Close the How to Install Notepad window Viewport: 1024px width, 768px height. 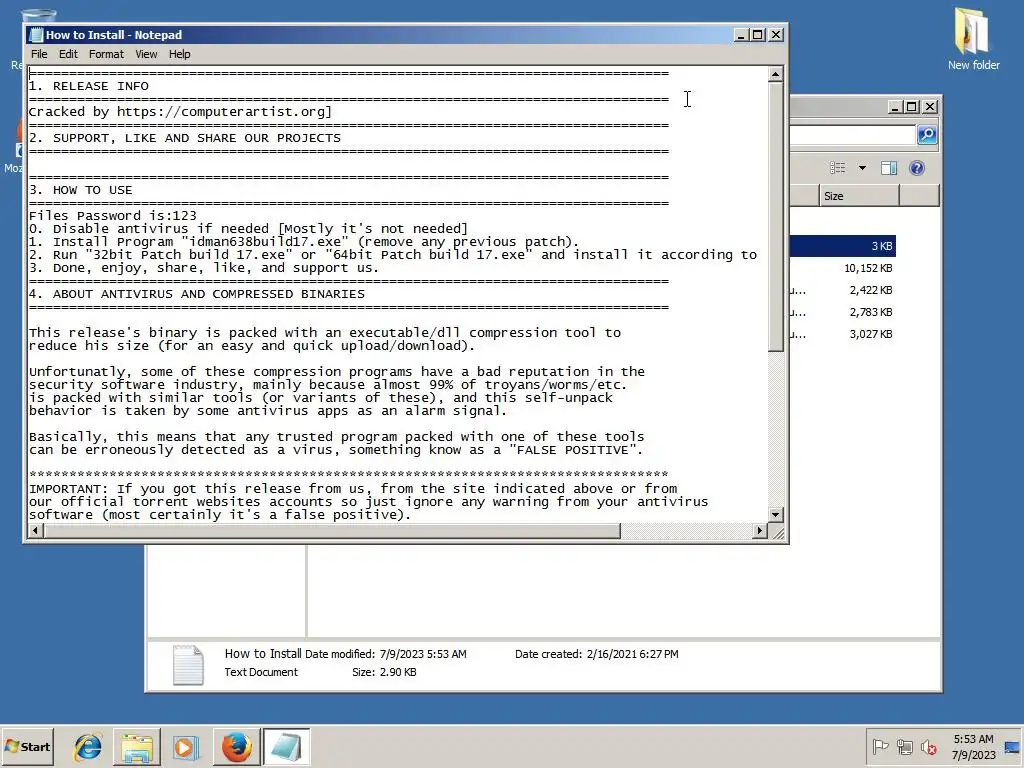pos(776,35)
